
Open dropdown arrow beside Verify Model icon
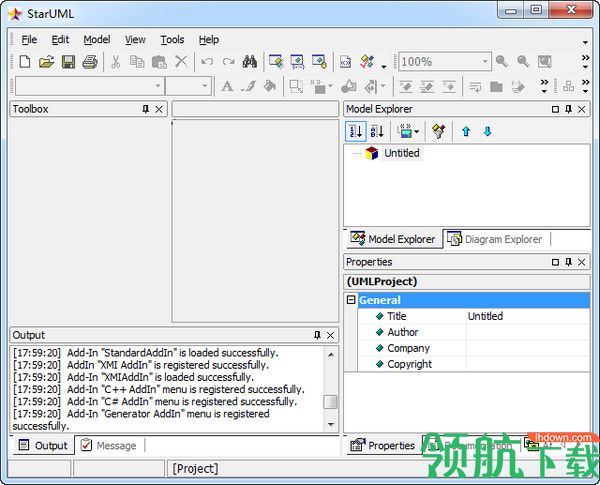pos(383,67)
